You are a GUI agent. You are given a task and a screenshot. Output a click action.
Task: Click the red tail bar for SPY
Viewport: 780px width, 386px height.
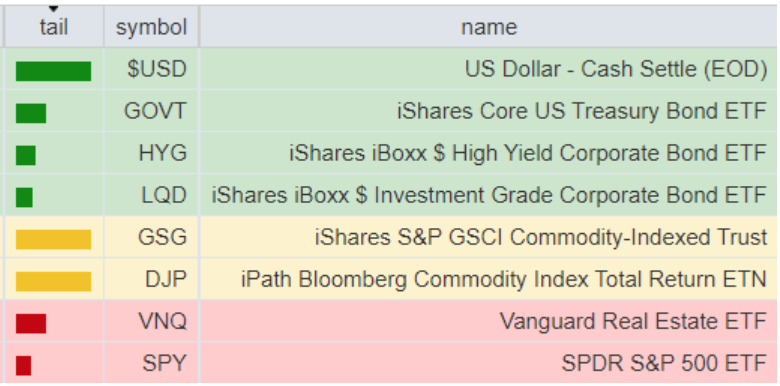point(23,366)
